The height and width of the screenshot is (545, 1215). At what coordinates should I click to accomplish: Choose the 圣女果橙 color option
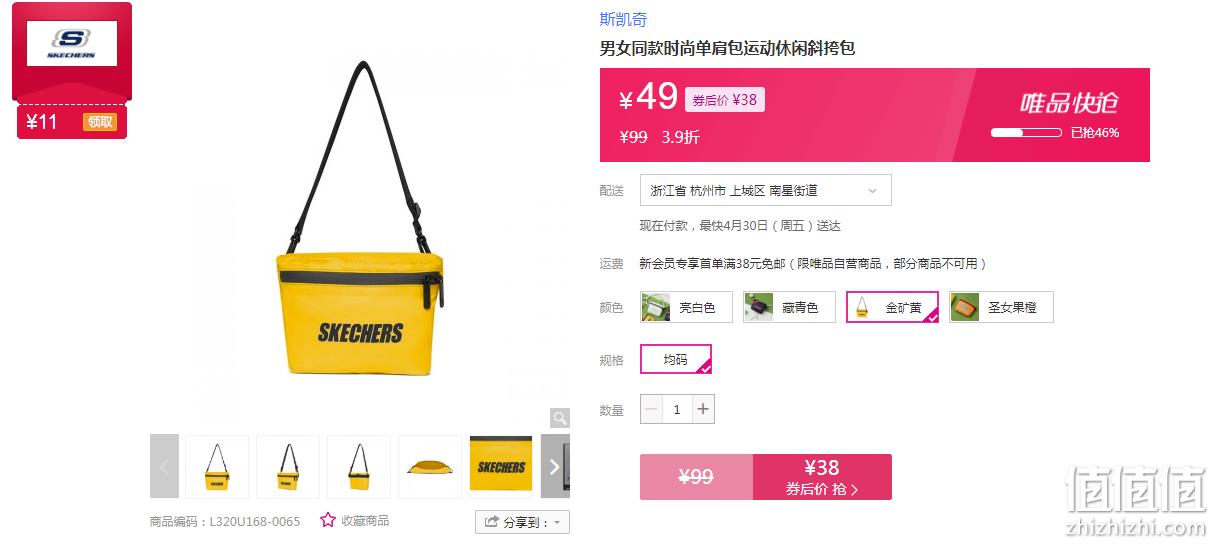(x=1001, y=307)
